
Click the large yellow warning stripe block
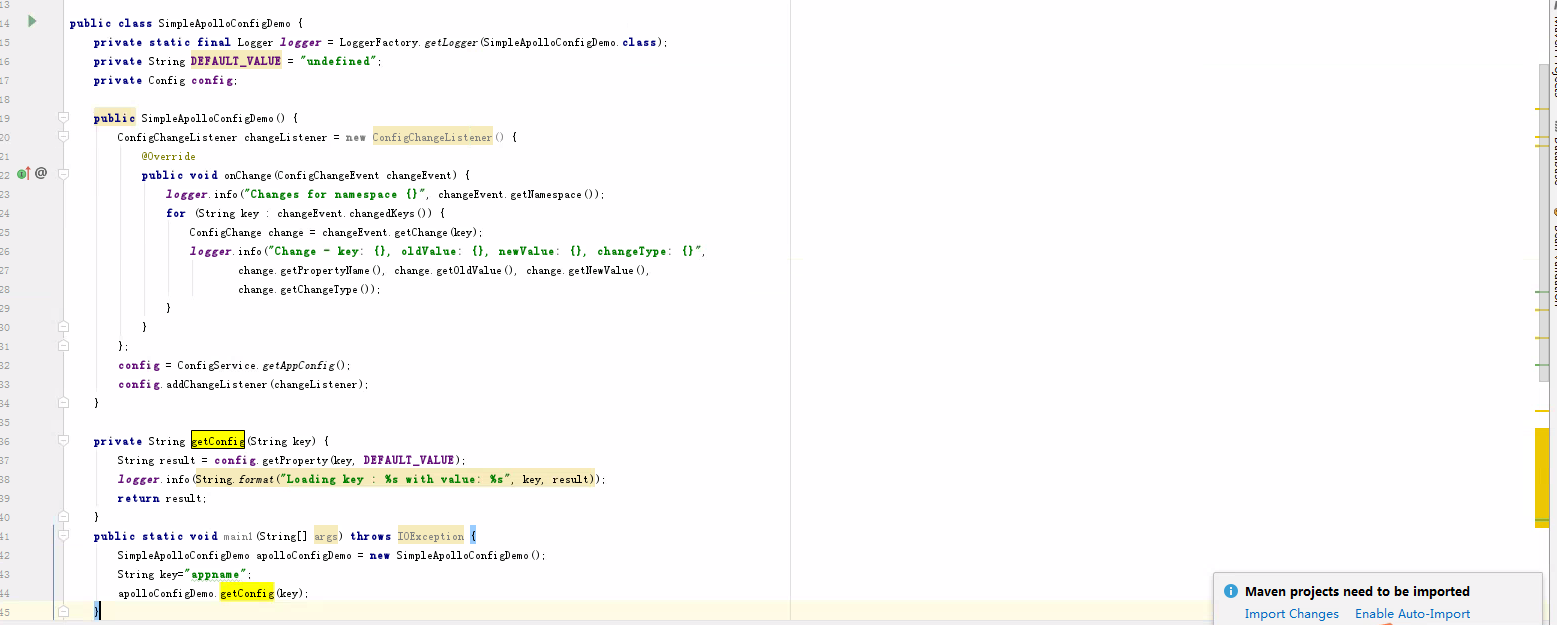coord(1542,476)
